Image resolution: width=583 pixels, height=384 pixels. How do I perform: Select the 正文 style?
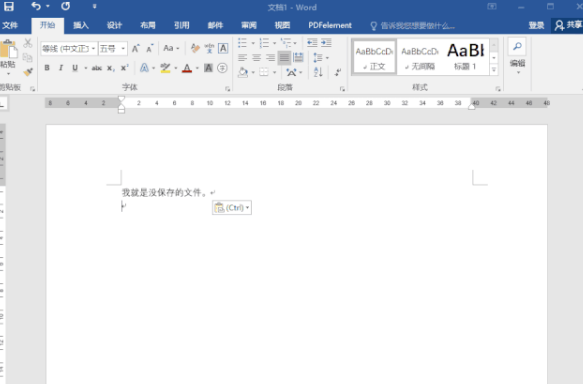(x=374, y=57)
